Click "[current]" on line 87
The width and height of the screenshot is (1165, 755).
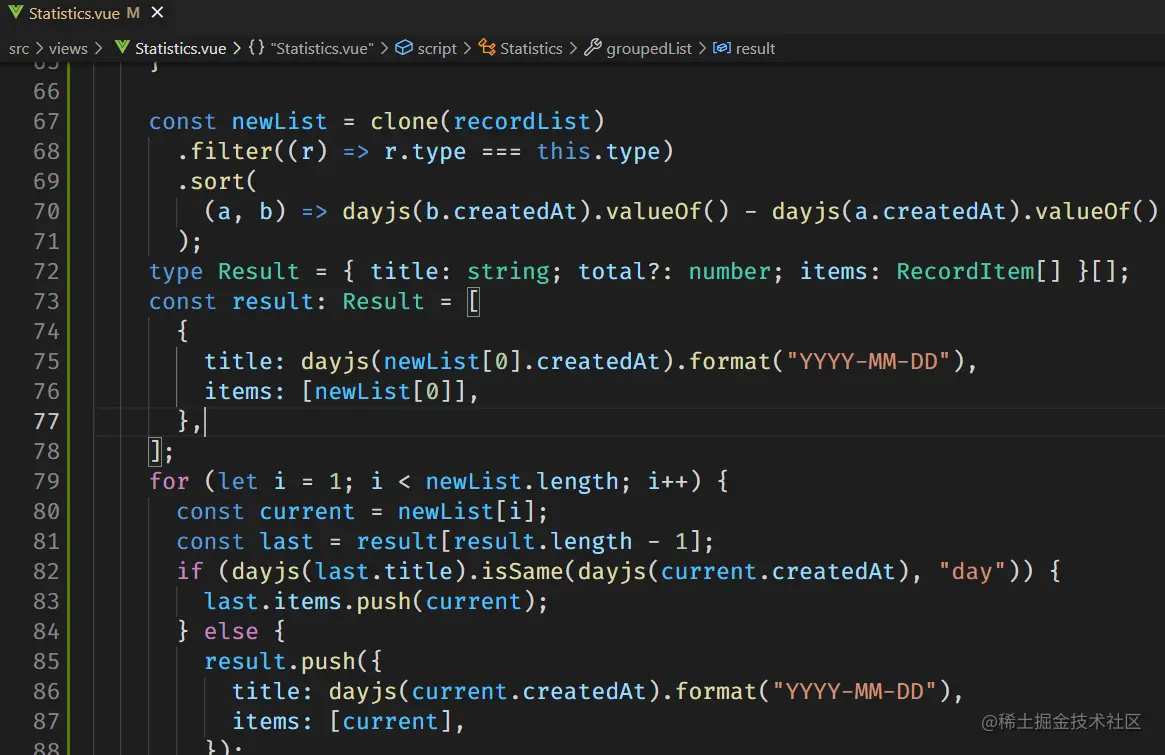click(390, 721)
